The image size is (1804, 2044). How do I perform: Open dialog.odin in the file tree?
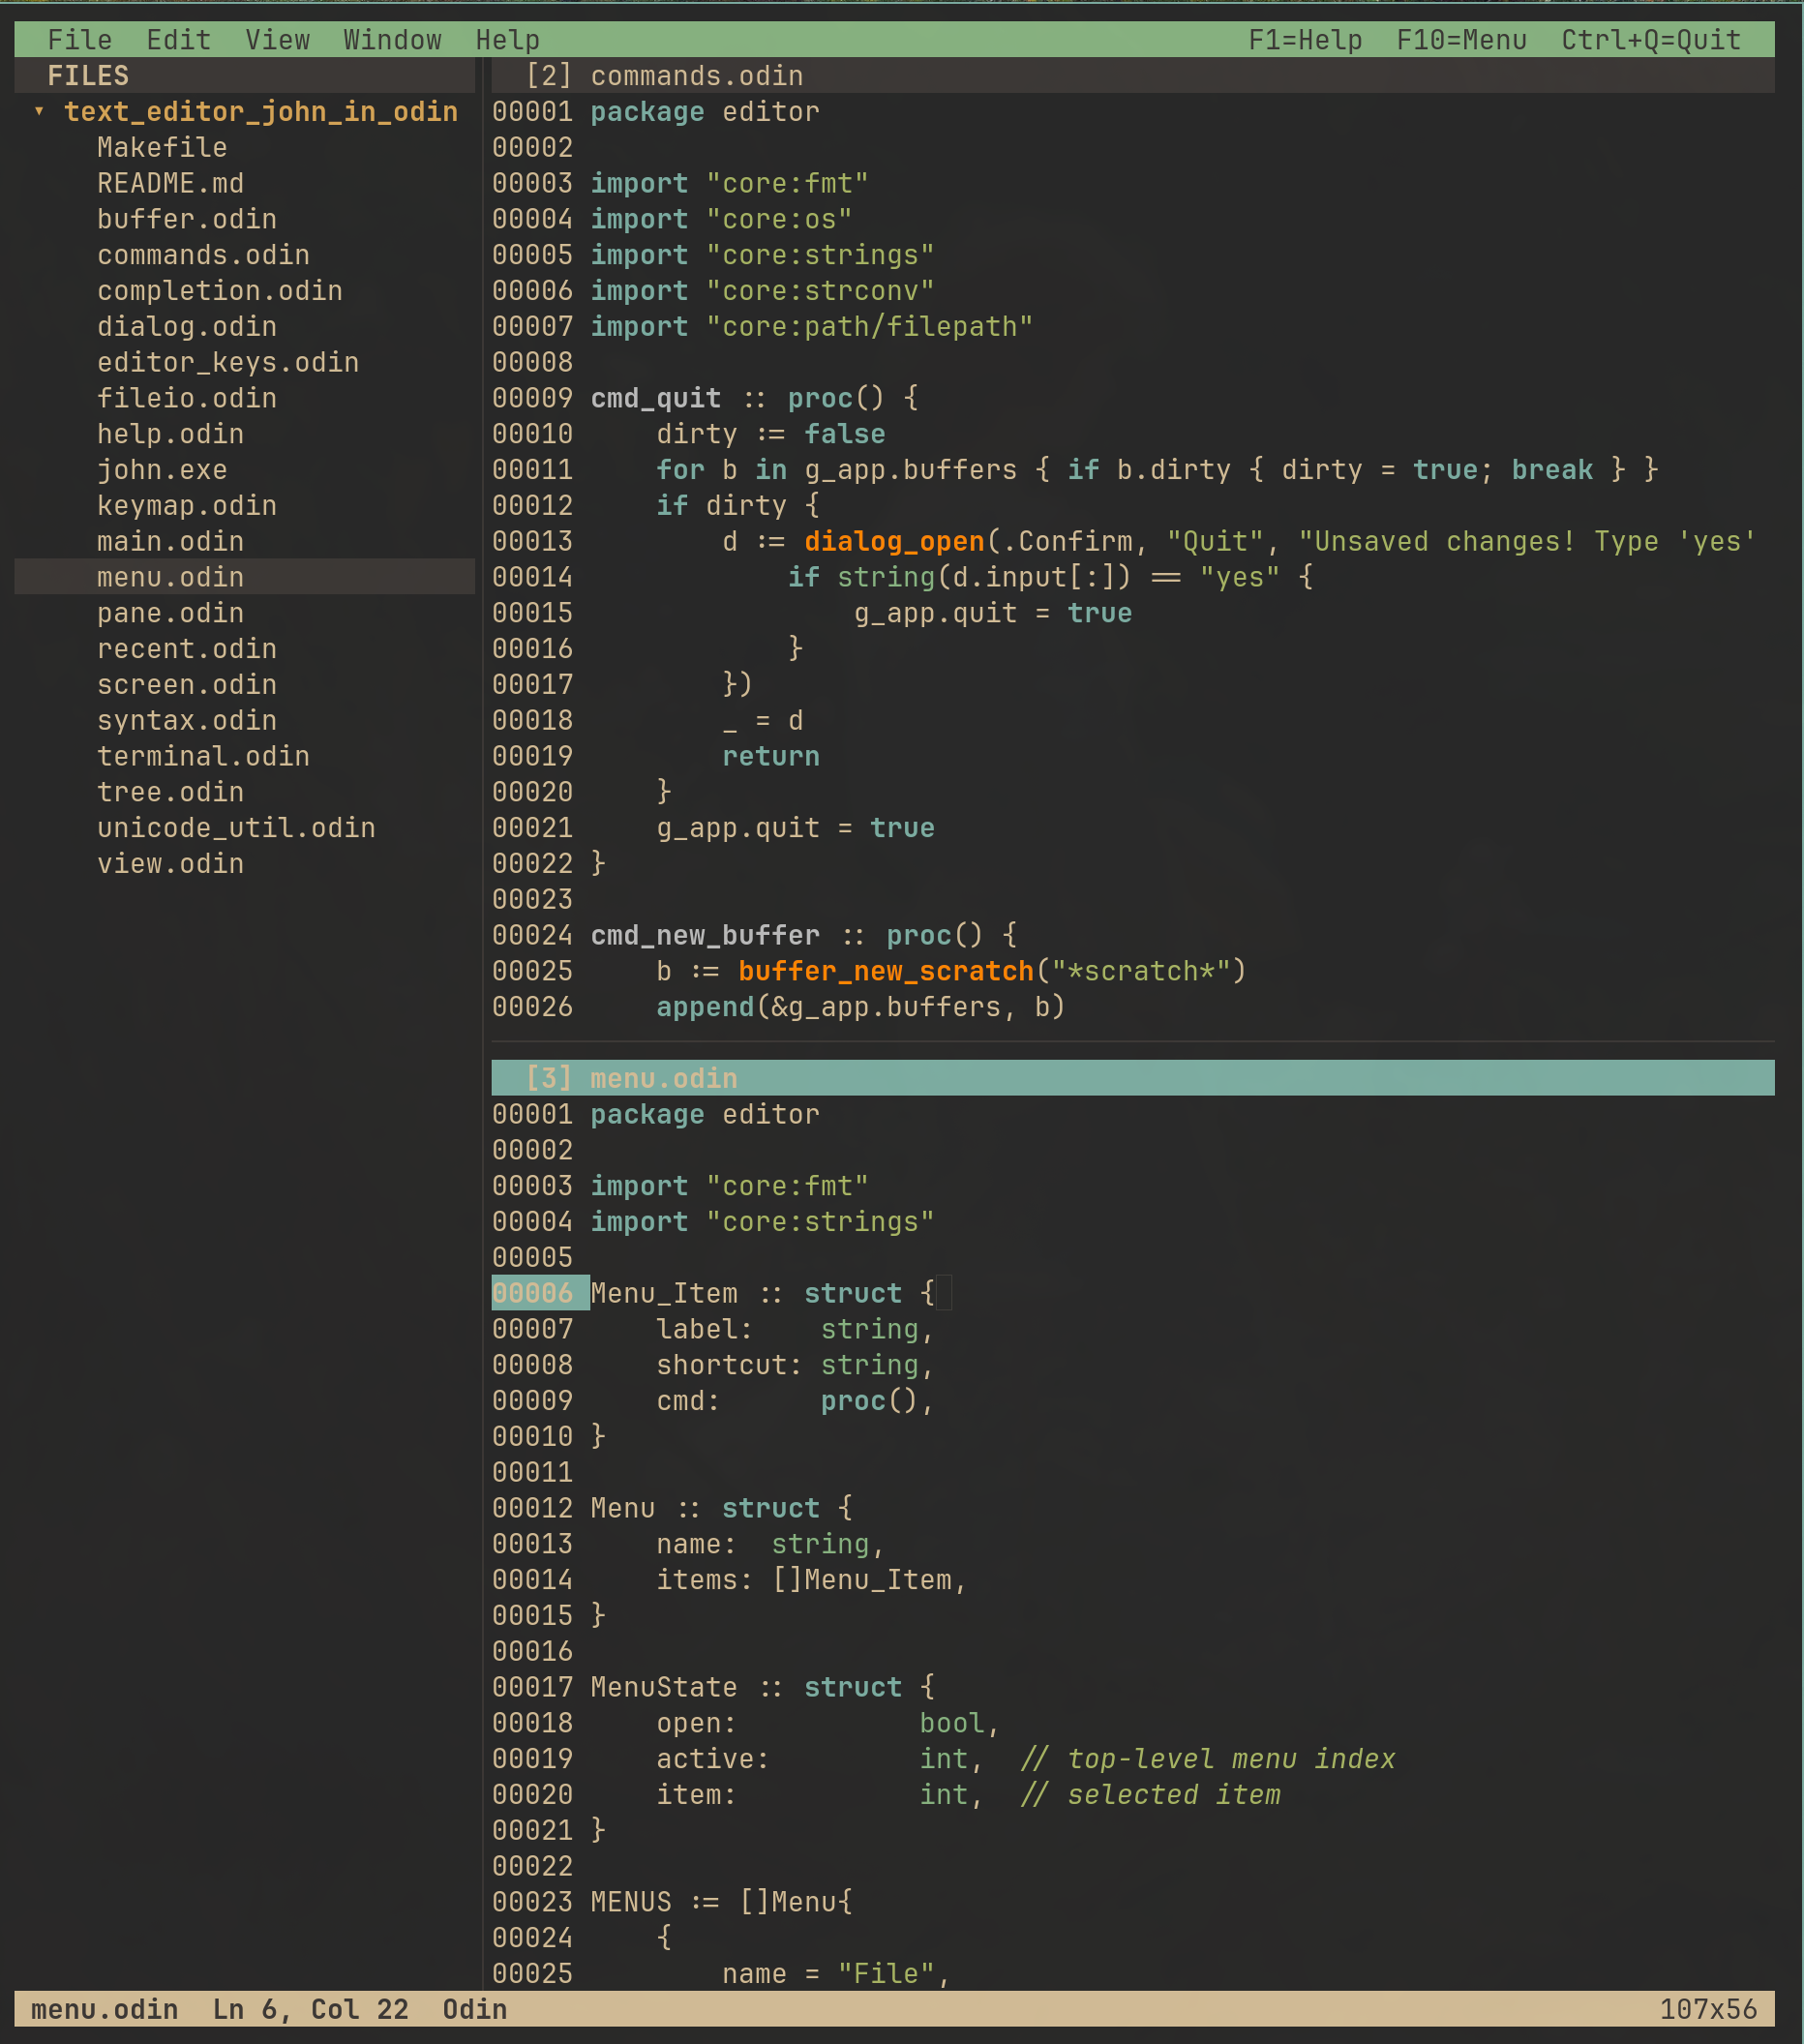[x=187, y=327]
